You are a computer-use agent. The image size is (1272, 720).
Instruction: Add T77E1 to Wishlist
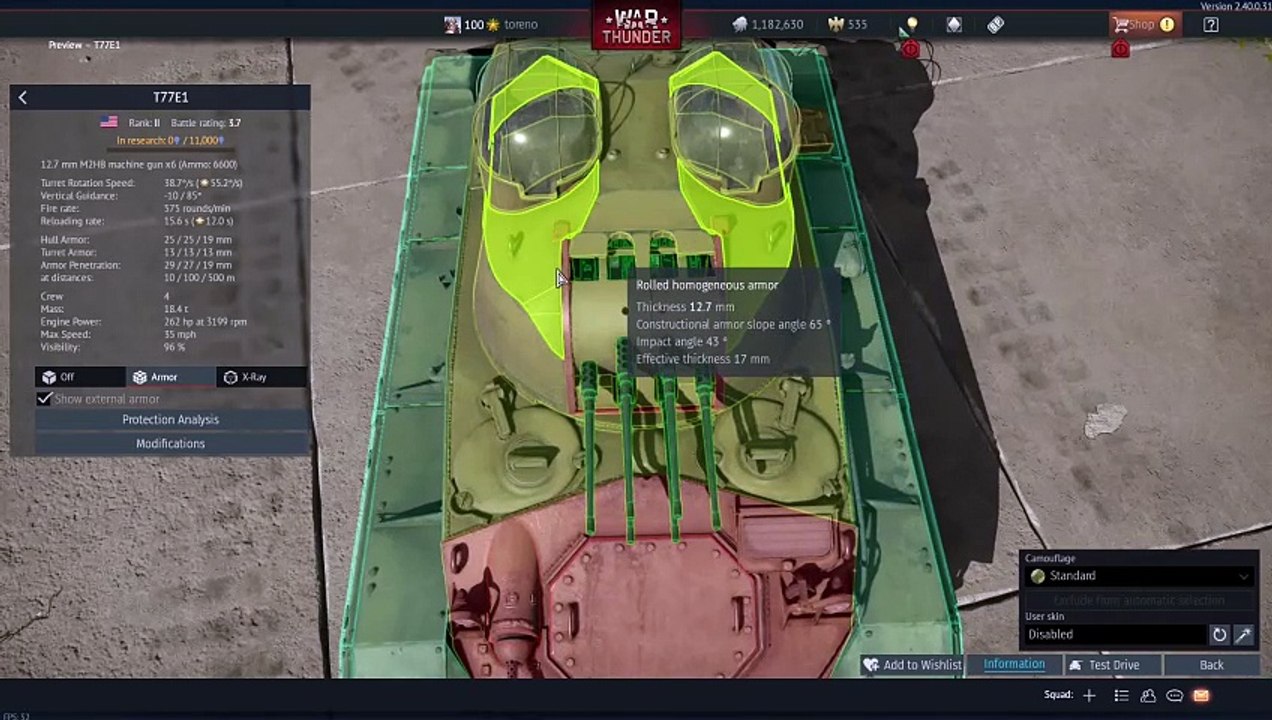pyautogui.click(x=912, y=665)
